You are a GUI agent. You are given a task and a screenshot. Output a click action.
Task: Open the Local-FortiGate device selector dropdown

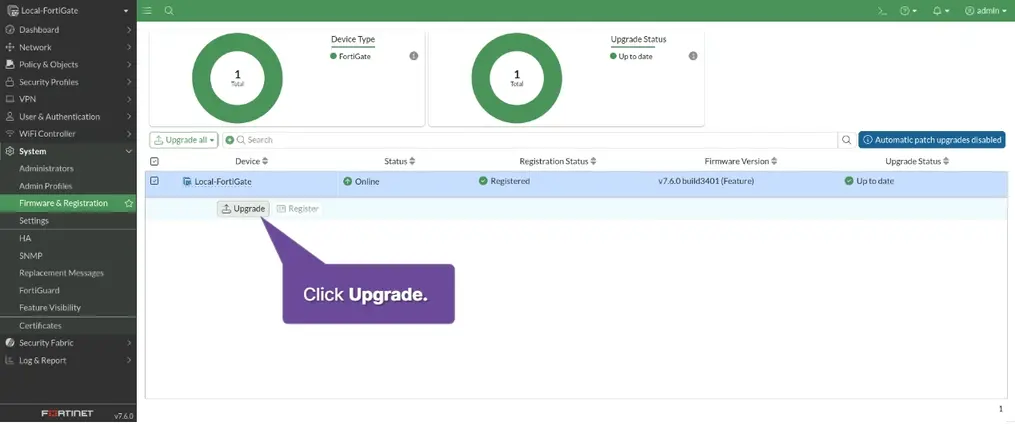pos(68,10)
